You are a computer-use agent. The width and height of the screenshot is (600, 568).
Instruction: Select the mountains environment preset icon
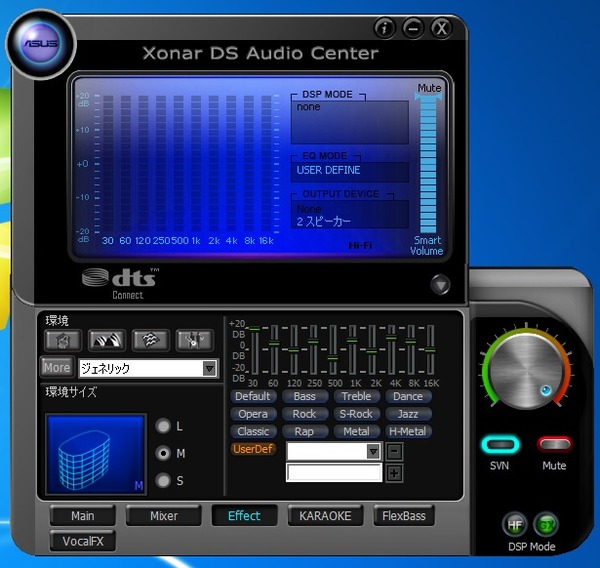(x=107, y=340)
